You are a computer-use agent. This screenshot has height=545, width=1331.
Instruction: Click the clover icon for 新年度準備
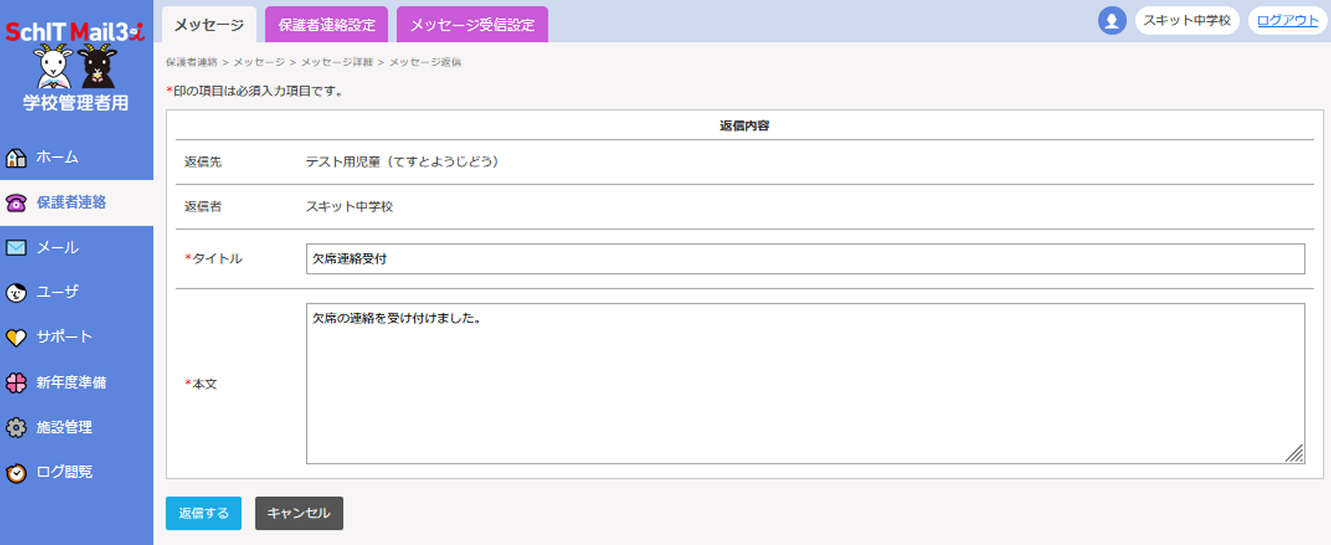click(16, 383)
